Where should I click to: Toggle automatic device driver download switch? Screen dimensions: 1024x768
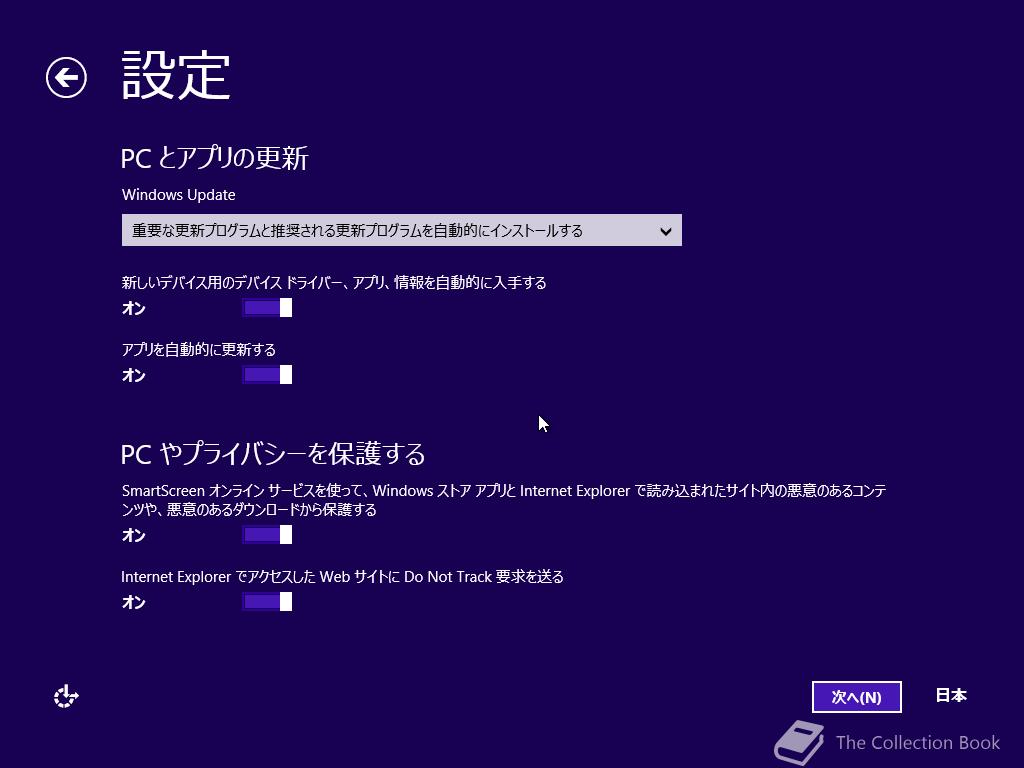coord(267,308)
